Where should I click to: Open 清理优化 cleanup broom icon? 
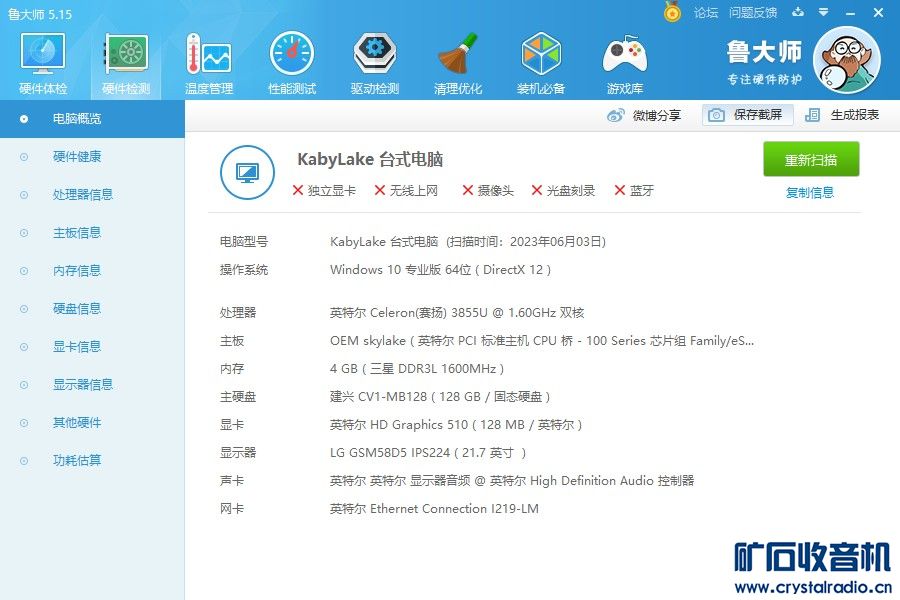click(x=457, y=63)
